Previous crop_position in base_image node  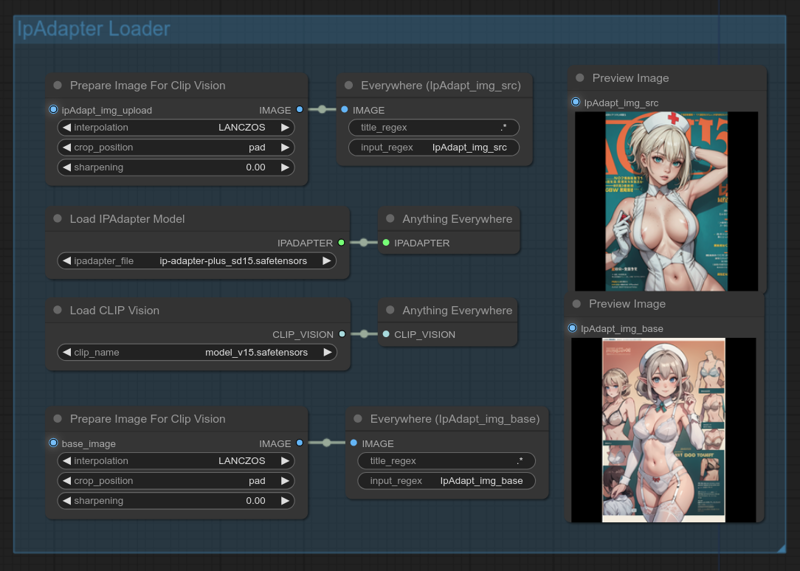[x=67, y=480]
